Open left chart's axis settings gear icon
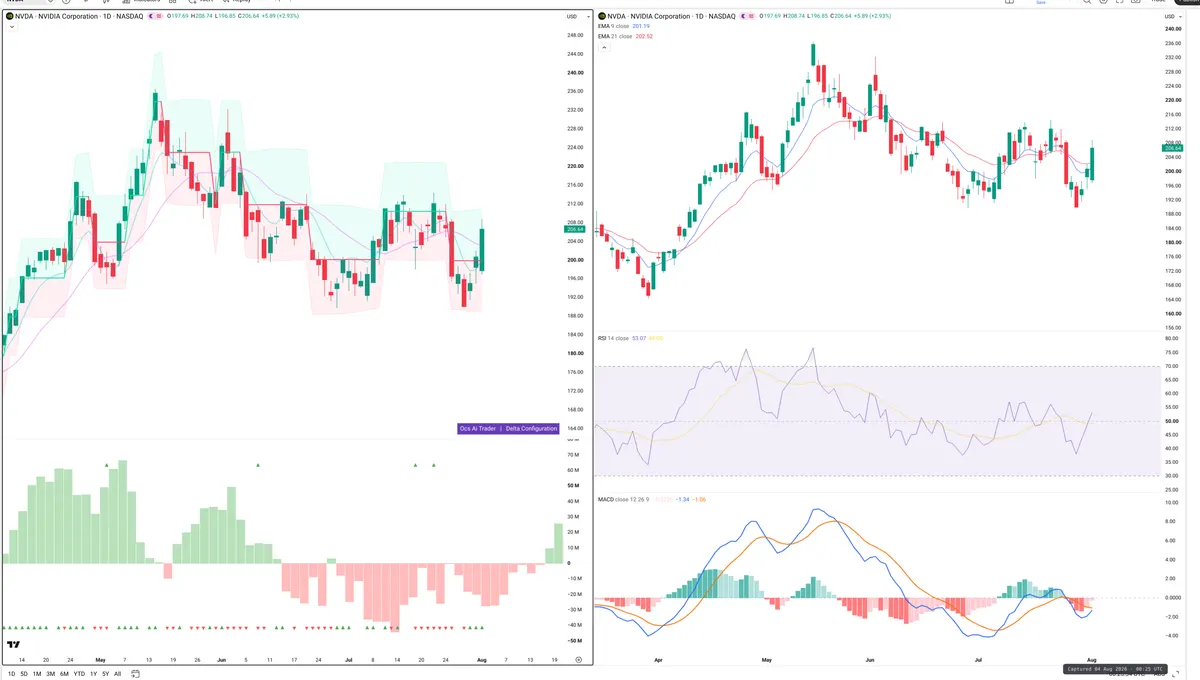Viewport: 1200px width, 680px height. [578, 660]
